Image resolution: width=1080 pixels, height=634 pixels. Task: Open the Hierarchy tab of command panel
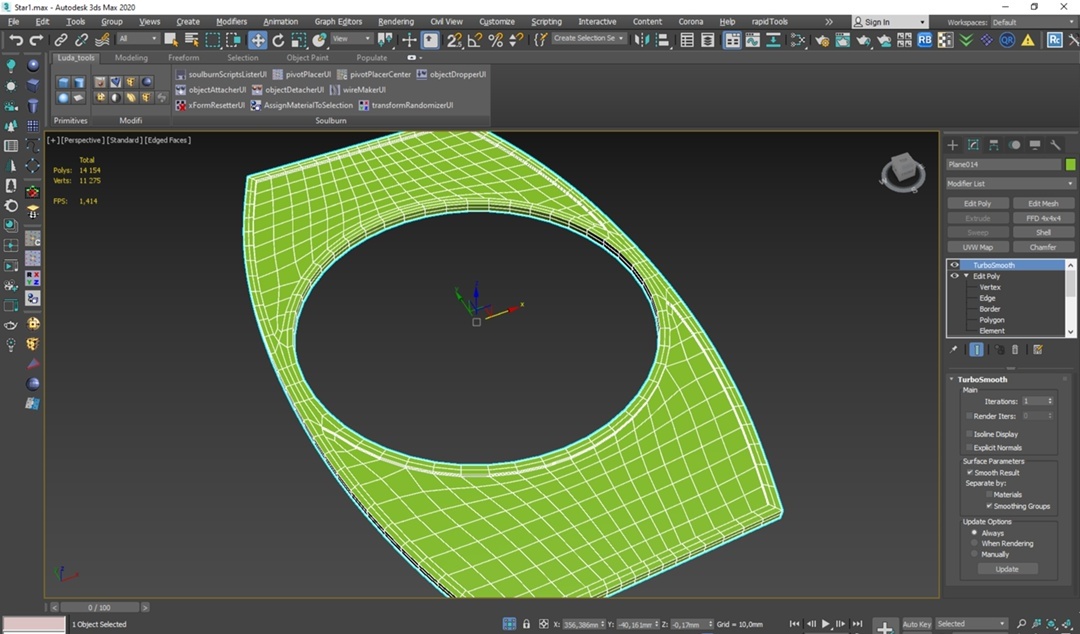(993, 145)
